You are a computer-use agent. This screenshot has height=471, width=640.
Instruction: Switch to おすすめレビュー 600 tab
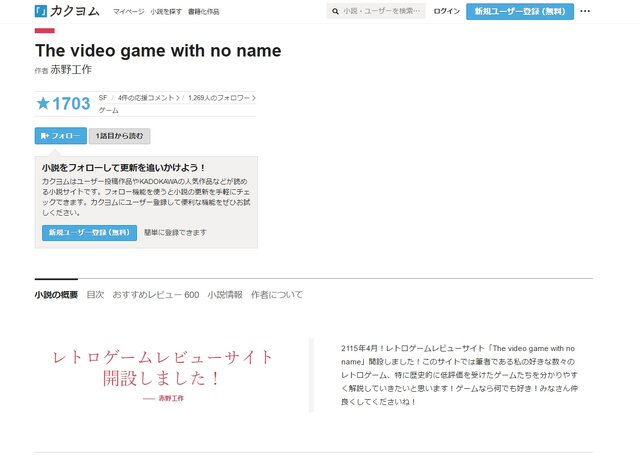(156, 295)
